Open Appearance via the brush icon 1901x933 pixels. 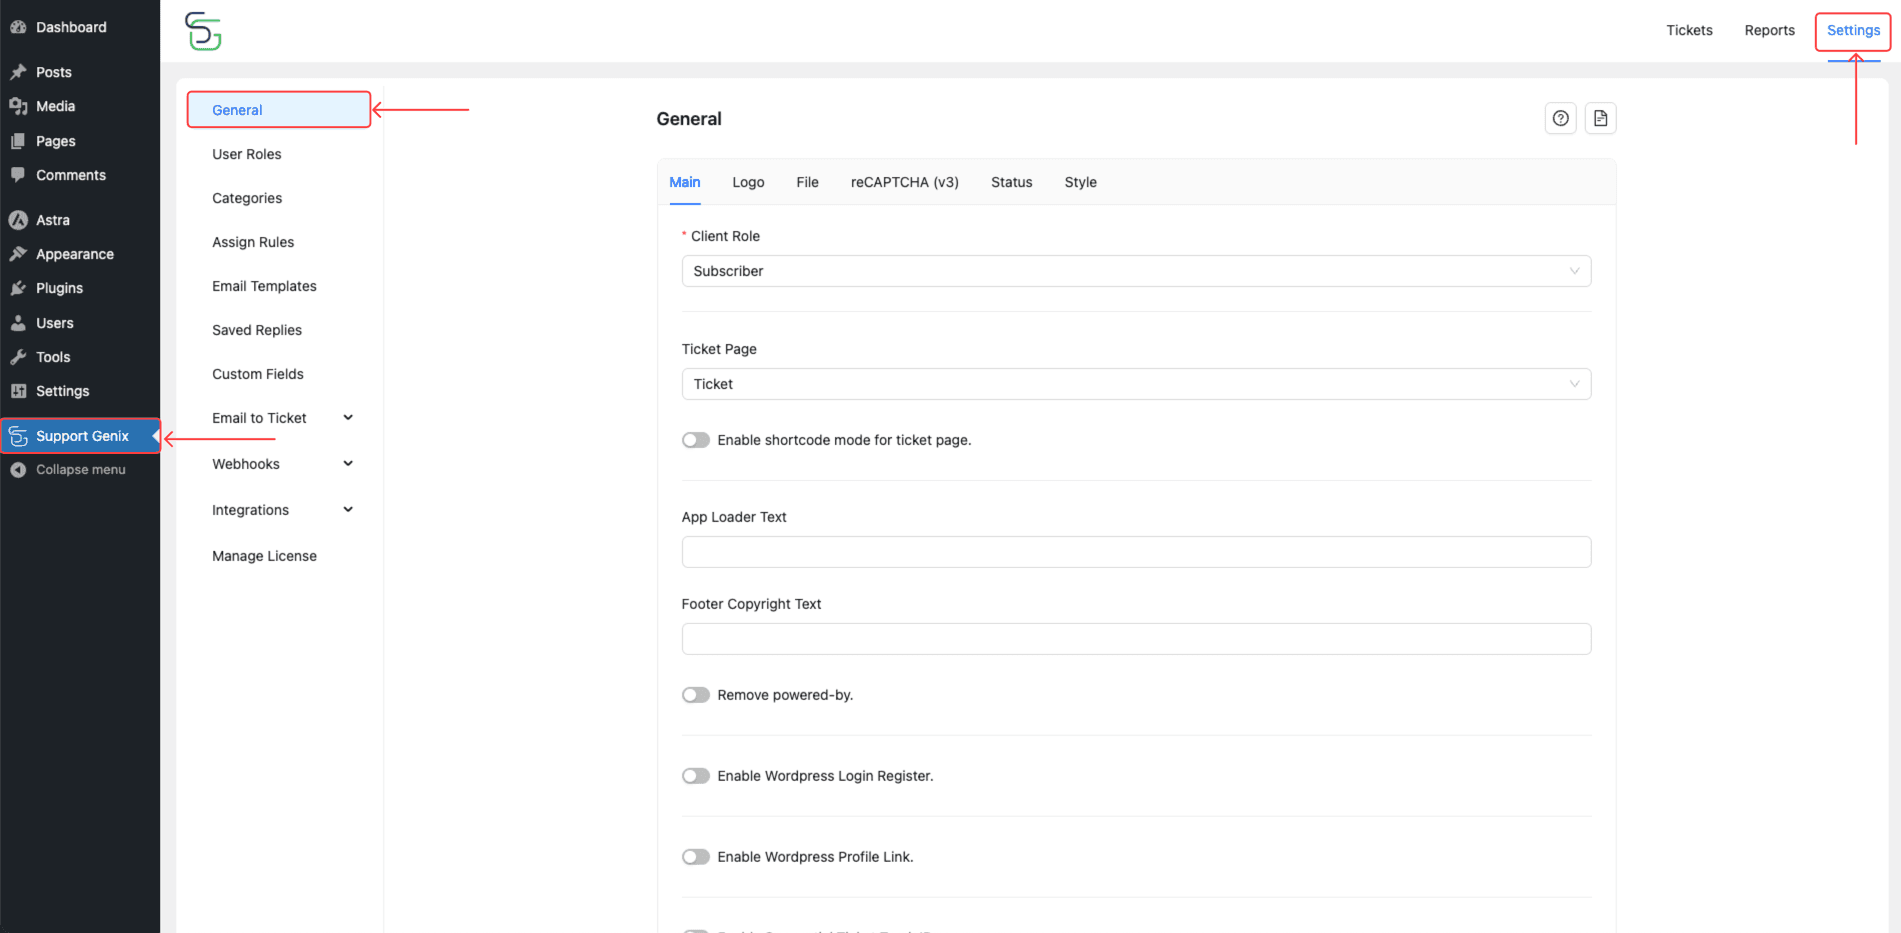(x=20, y=253)
